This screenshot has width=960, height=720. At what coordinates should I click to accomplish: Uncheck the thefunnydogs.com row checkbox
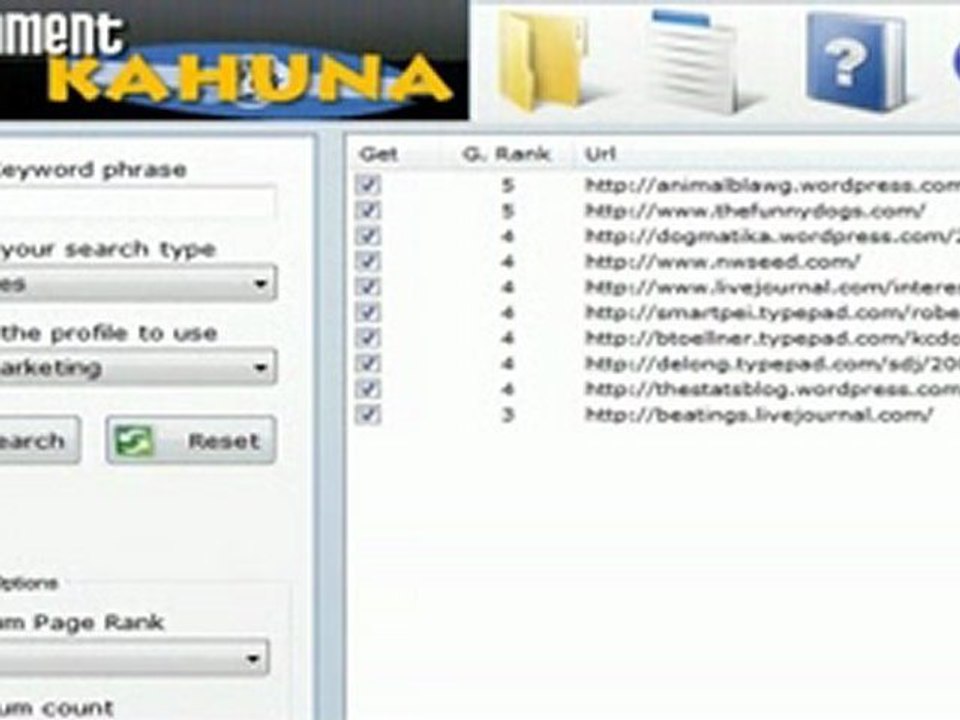[x=368, y=211]
